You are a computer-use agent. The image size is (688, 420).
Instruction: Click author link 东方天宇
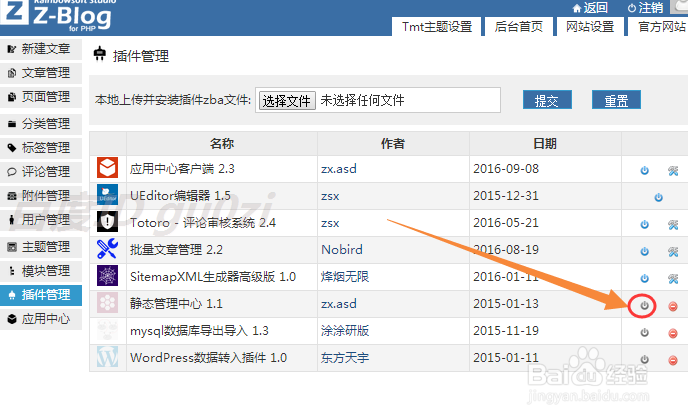tap(345, 358)
